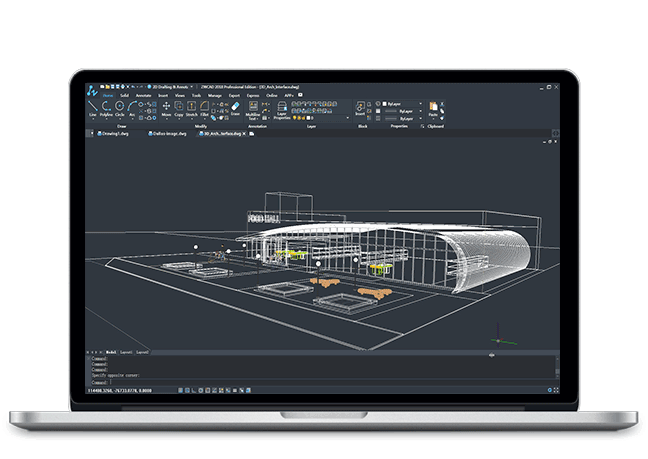Click the Paste button

tap(434, 108)
